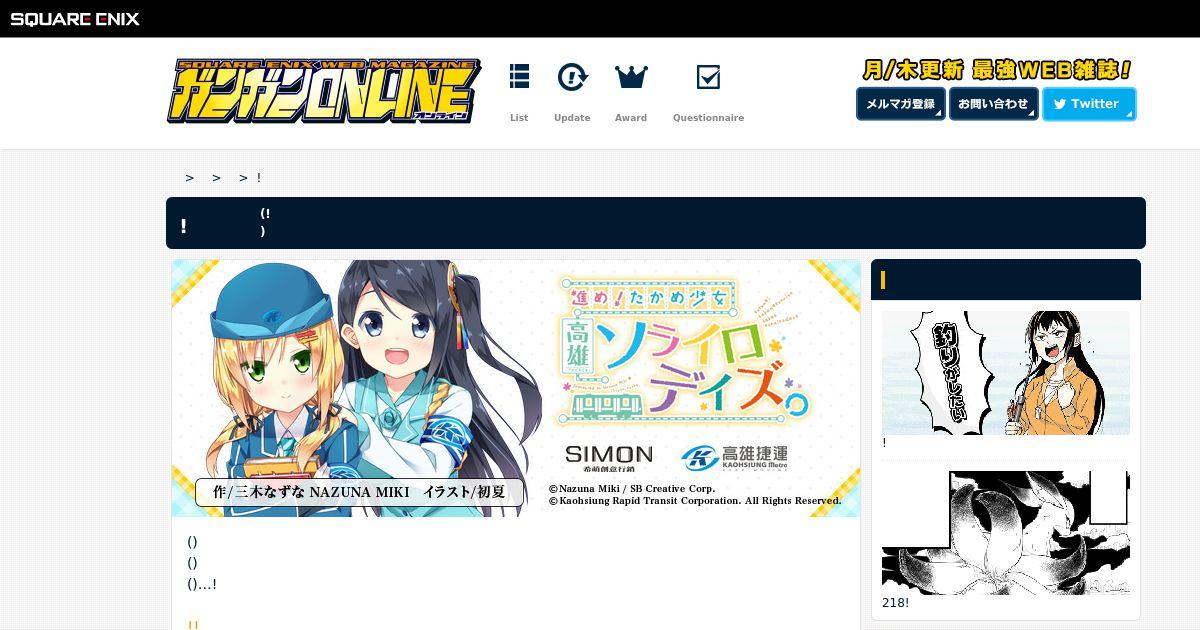Click the メルマガ登録 button

coord(900,104)
